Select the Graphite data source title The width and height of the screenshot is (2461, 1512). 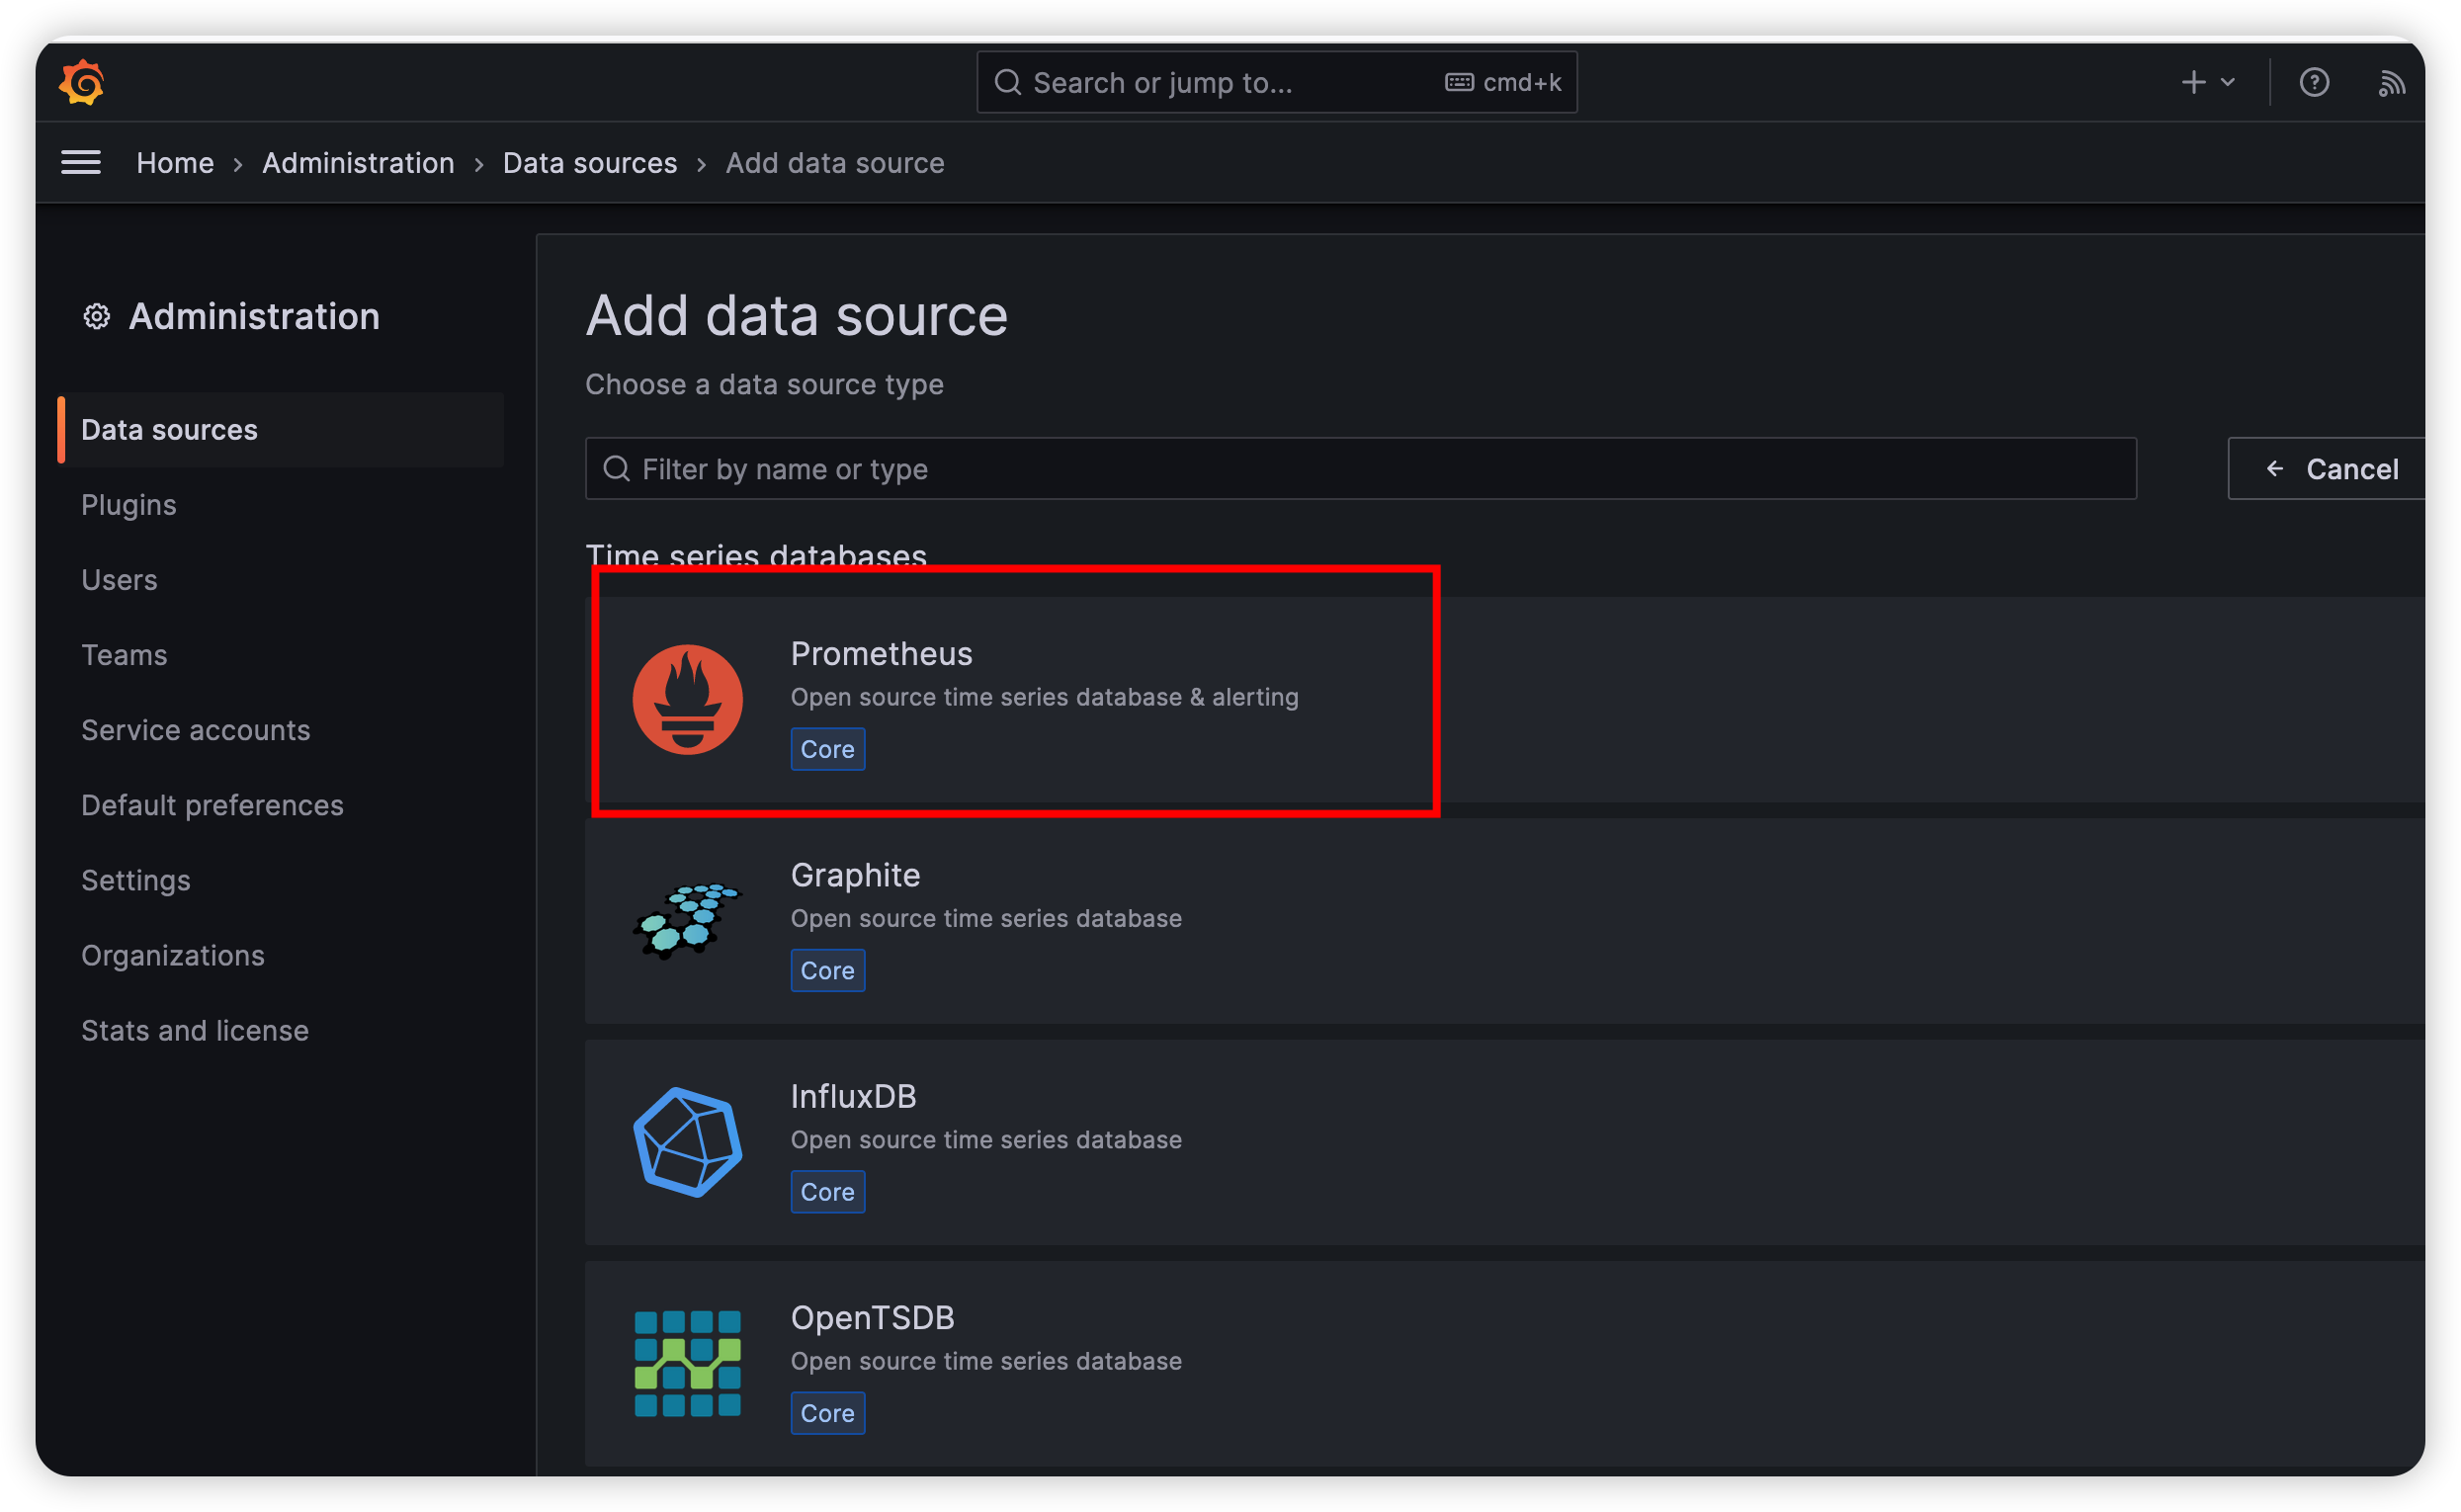tap(855, 875)
